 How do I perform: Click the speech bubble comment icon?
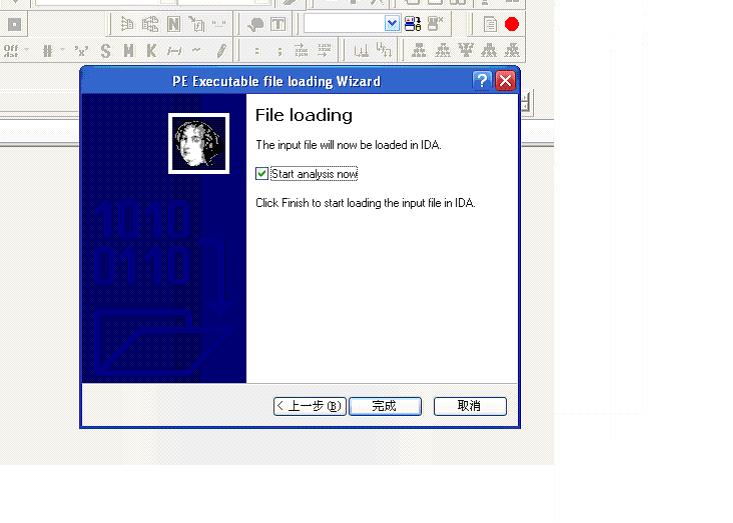coord(255,24)
